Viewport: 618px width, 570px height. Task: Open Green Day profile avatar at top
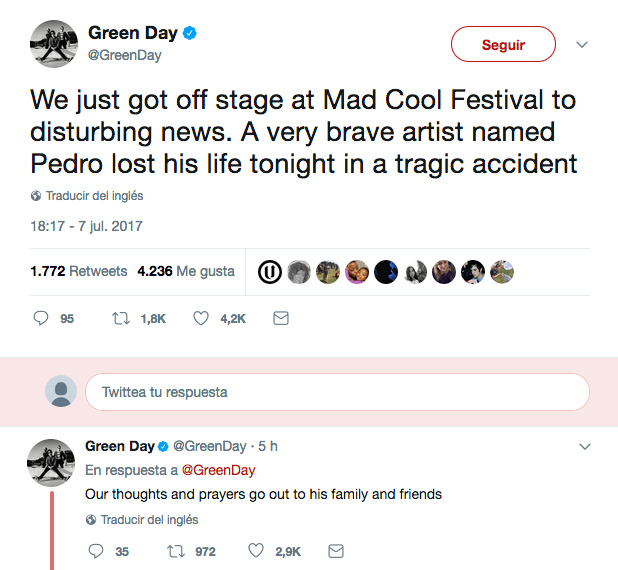[52, 44]
